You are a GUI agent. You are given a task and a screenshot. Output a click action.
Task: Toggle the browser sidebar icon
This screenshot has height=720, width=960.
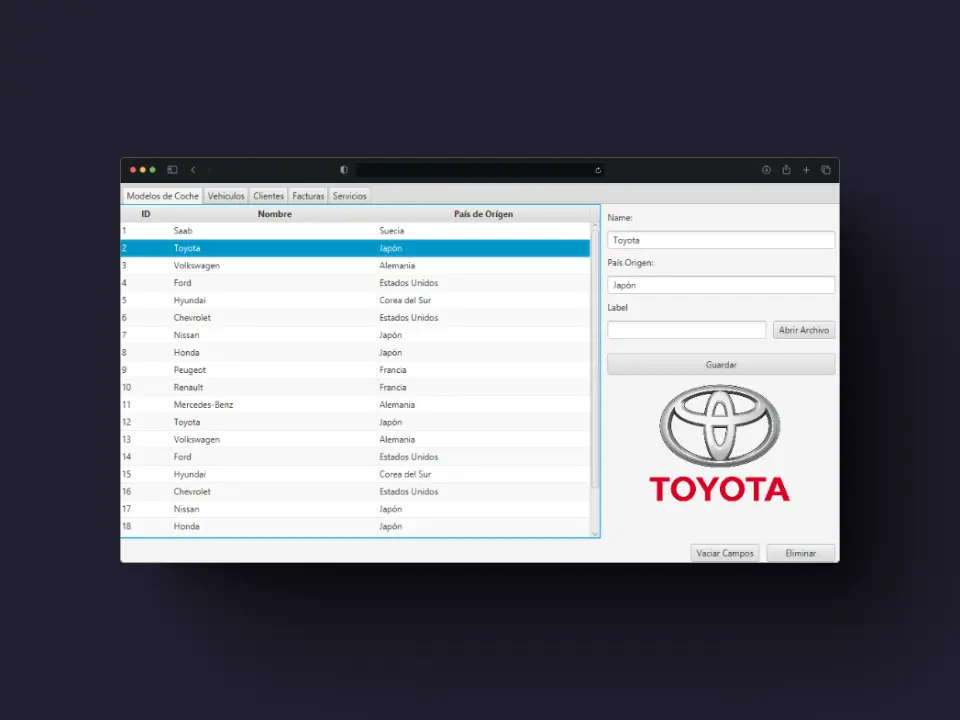coord(173,170)
